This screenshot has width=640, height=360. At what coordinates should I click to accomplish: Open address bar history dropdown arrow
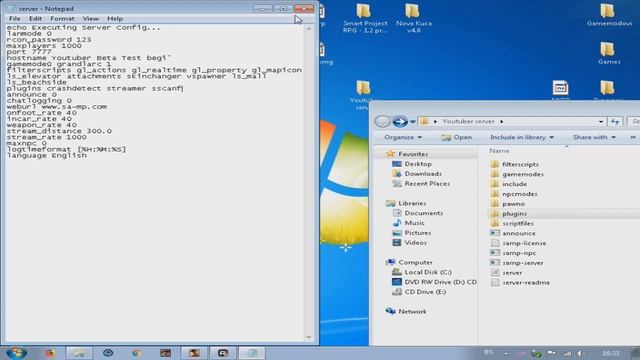click(x=601, y=122)
